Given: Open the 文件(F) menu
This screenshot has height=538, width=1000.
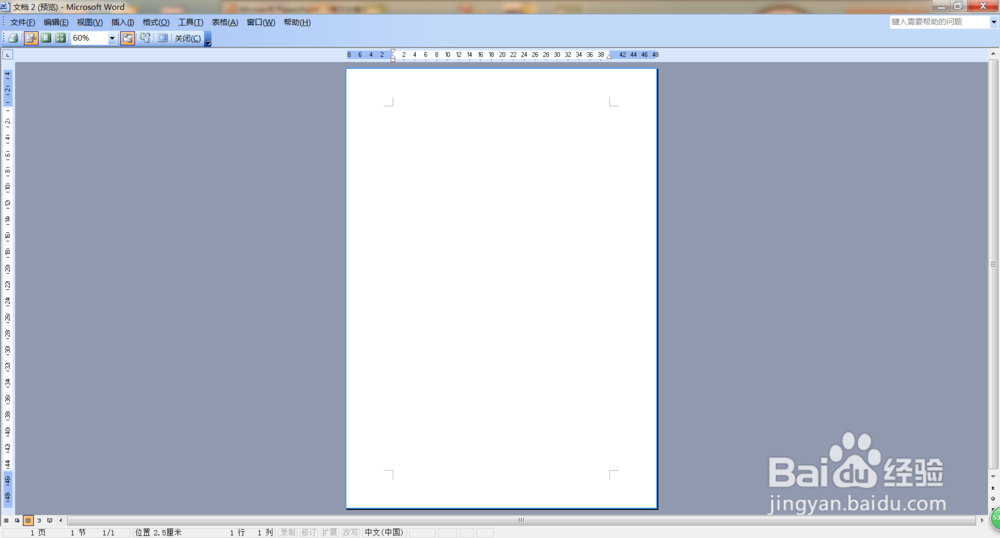Looking at the screenshot, I should pyautogui.click(x=22, y=22).
